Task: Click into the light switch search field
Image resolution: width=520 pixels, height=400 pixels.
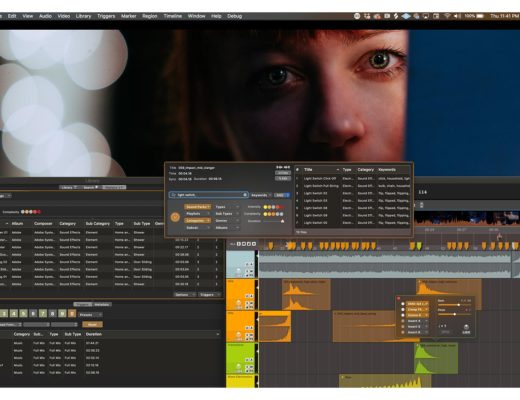Action: click(x=209, y=195)
